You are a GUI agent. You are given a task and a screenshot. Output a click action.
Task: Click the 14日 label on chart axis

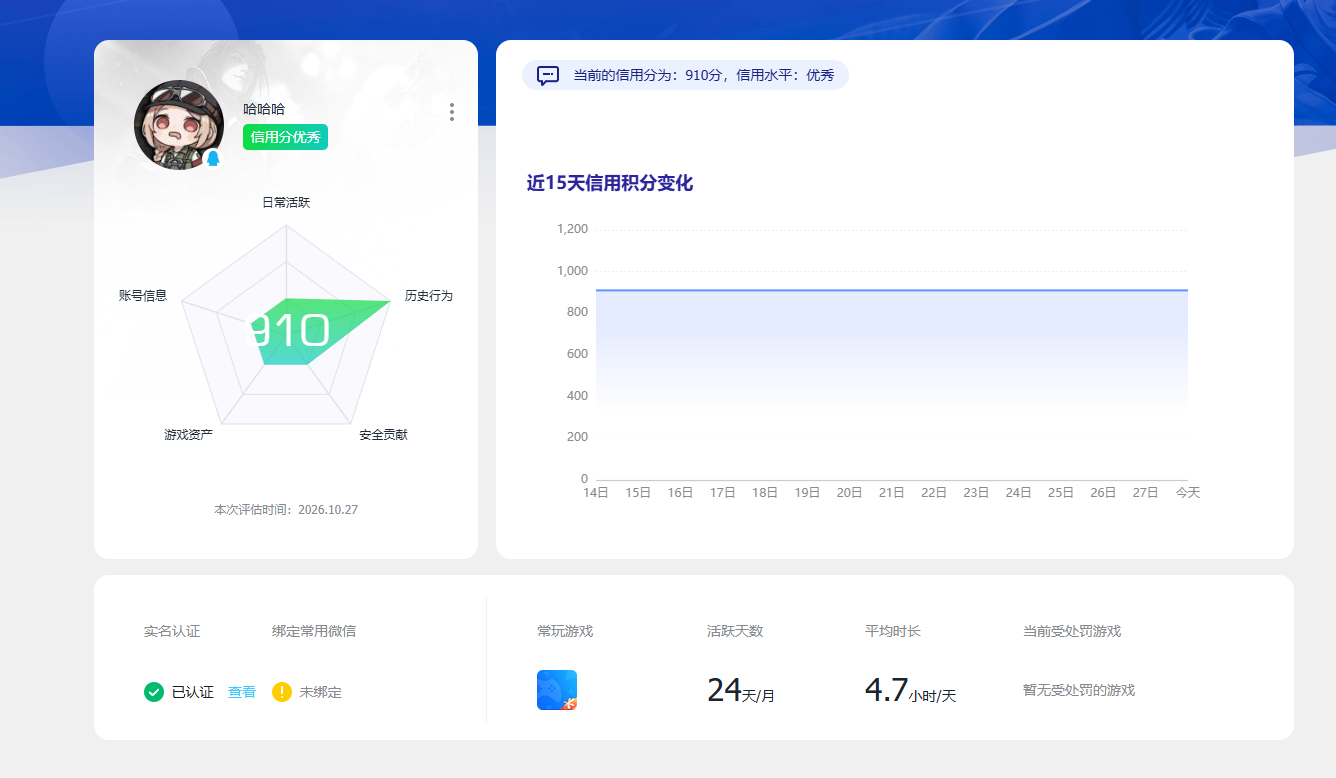tap(596, 493)
